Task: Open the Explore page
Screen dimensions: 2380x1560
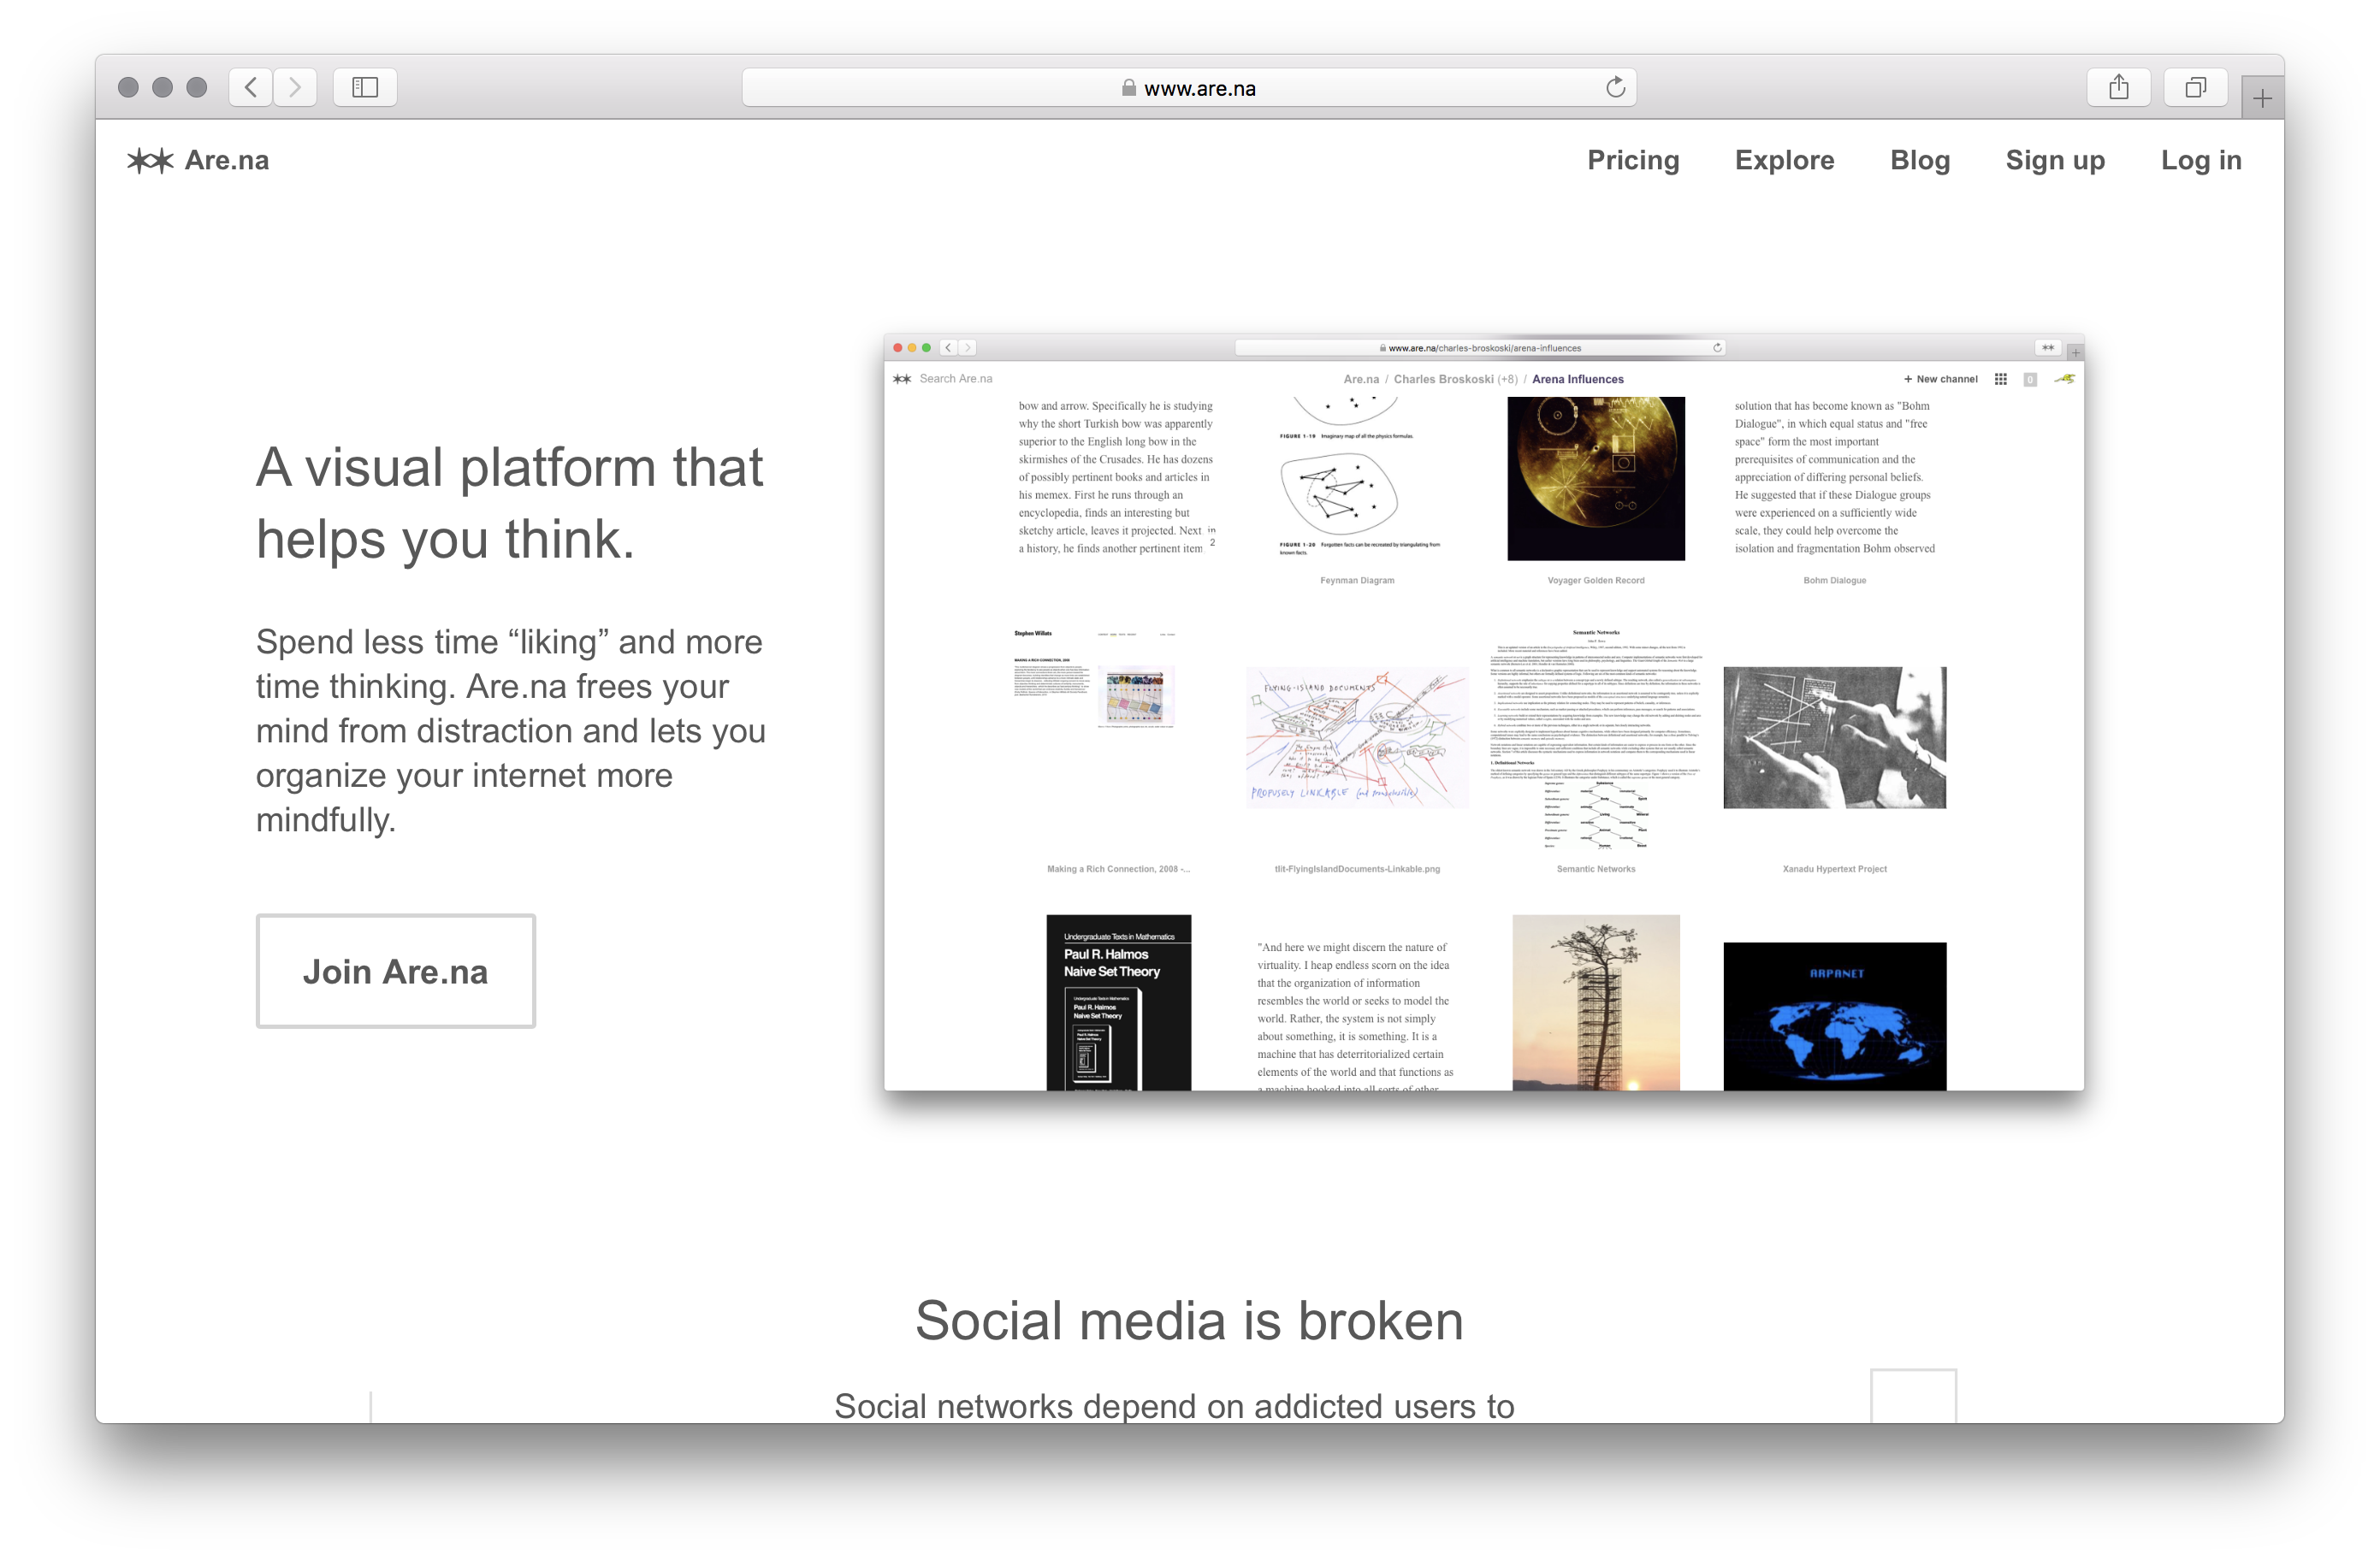Action: click(1784, 160)
